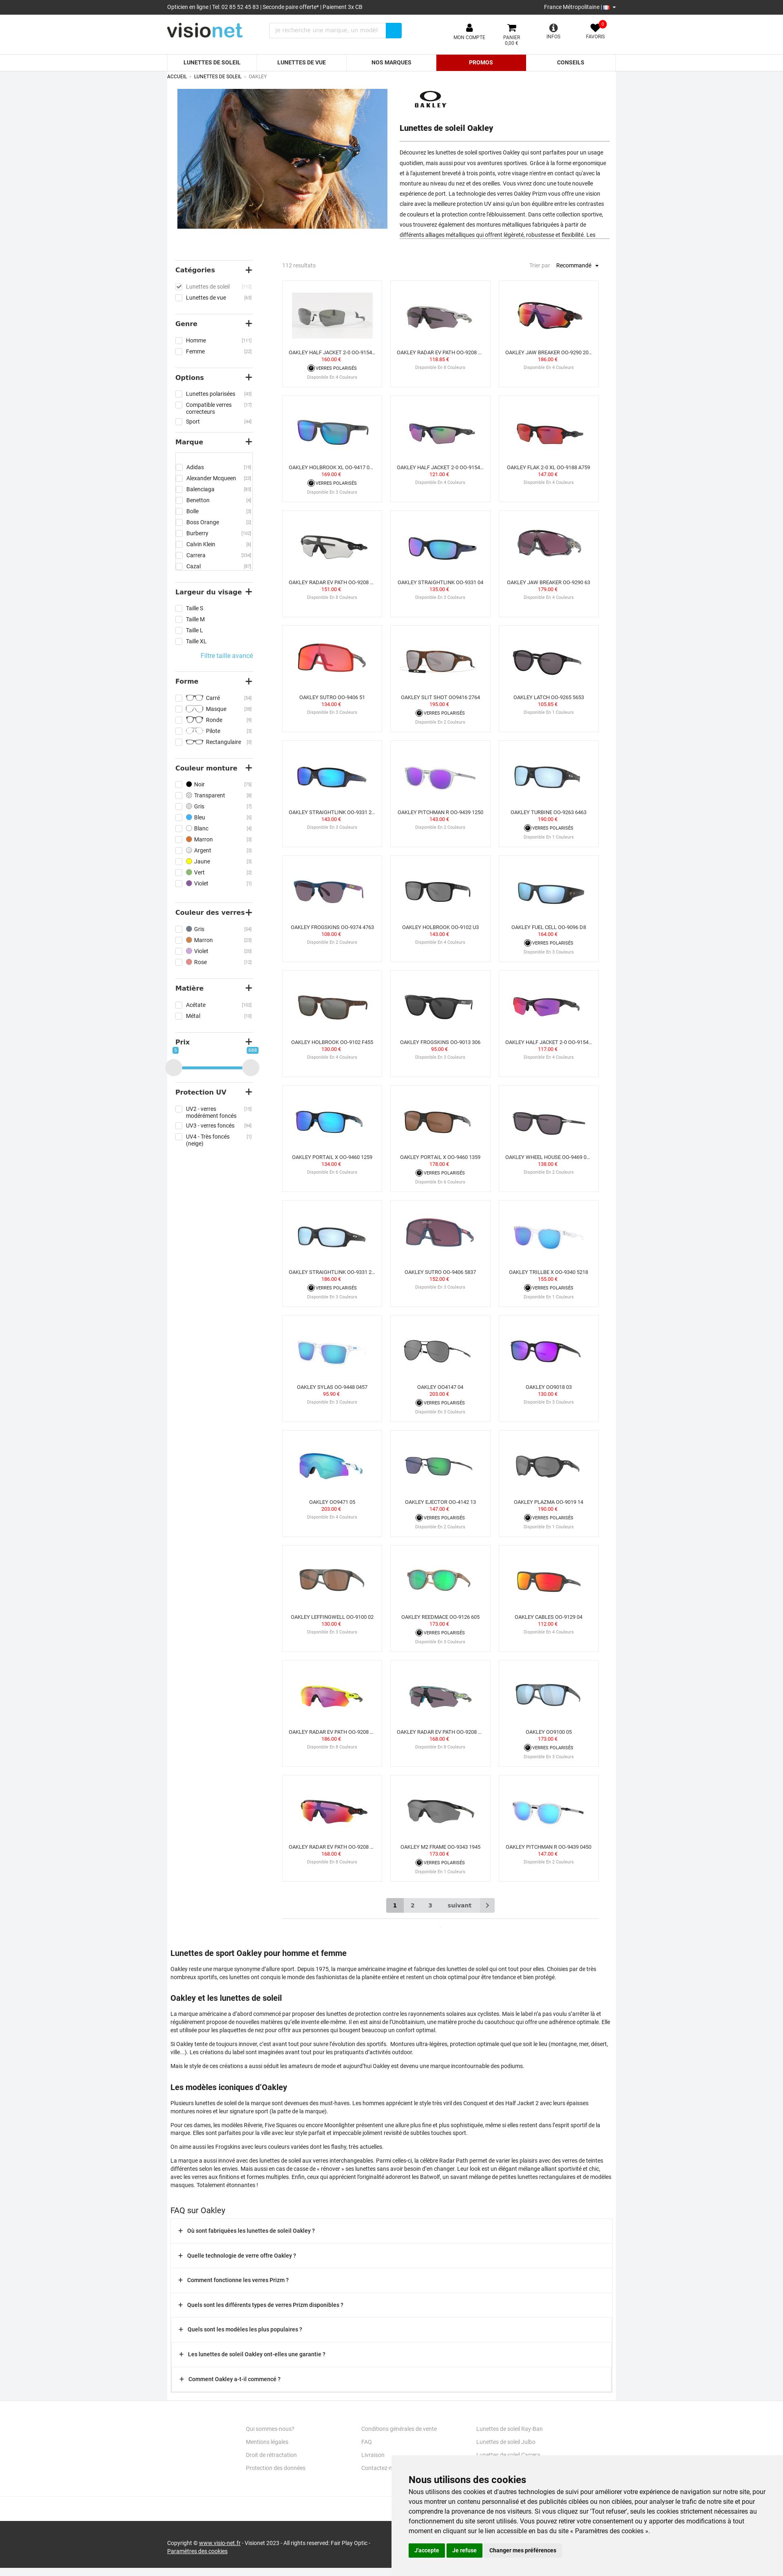Click polarized badge icon on Oakley Reedmace
This screenshot has width=783, height=2576.
coord(419,1633)
